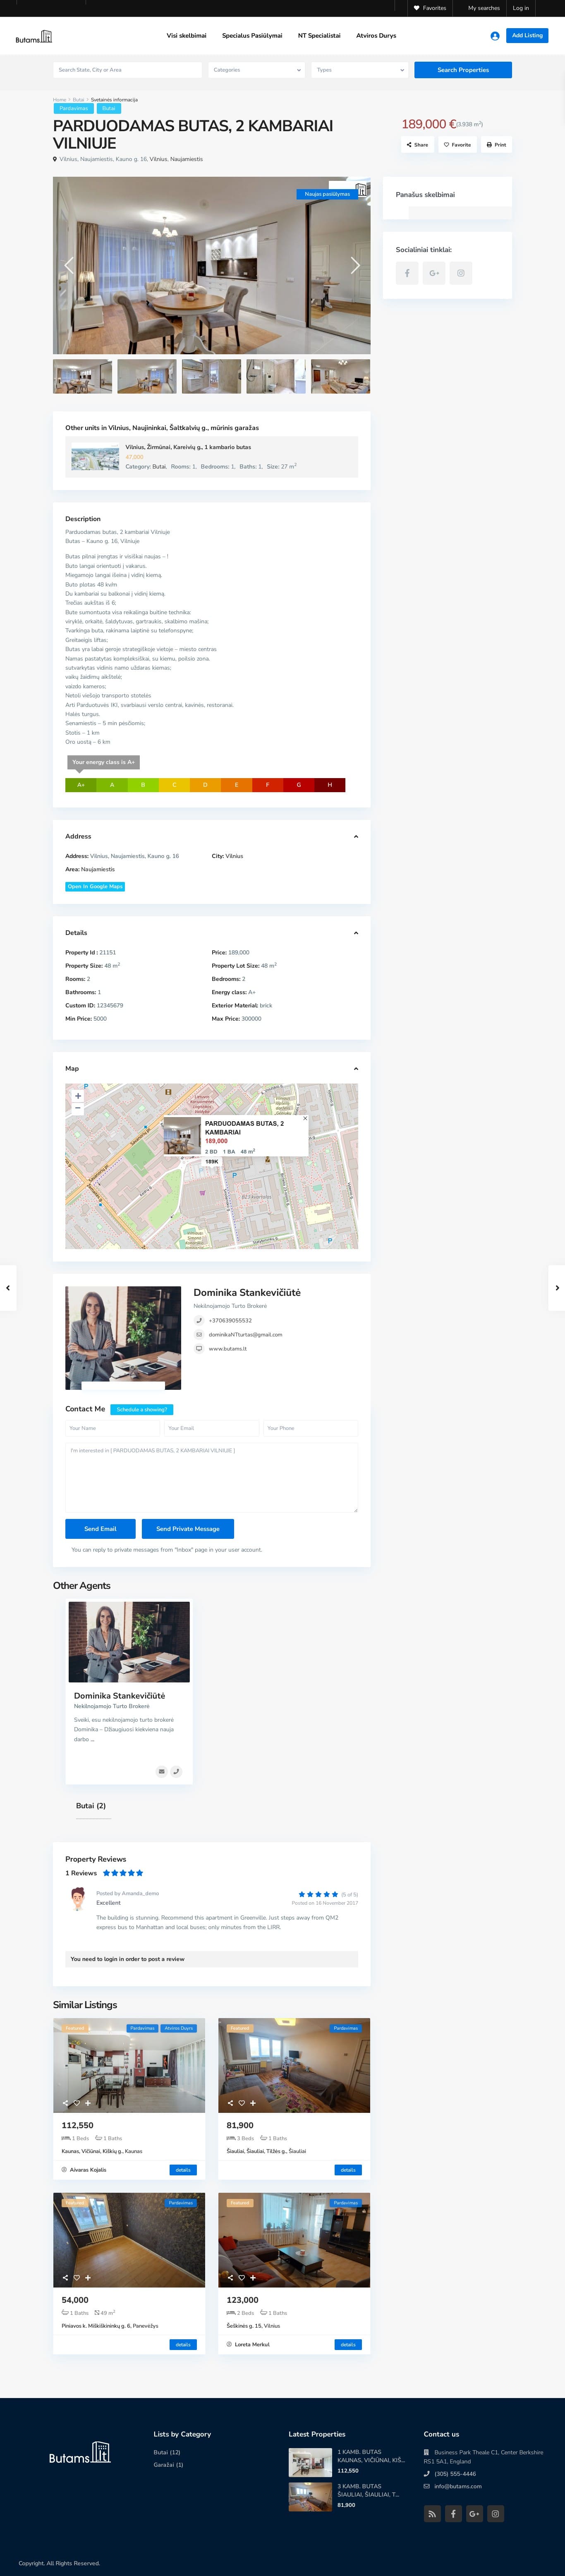565x2576 pixels.
Task: Favorite the 54,000 listing card
Action: (77, 2278)
